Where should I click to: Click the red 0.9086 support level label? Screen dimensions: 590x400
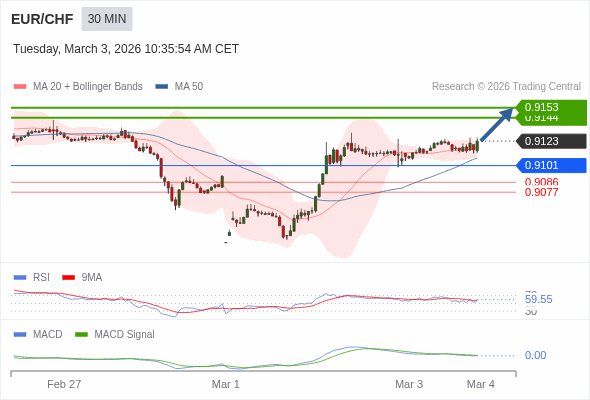tap(541, 182)
